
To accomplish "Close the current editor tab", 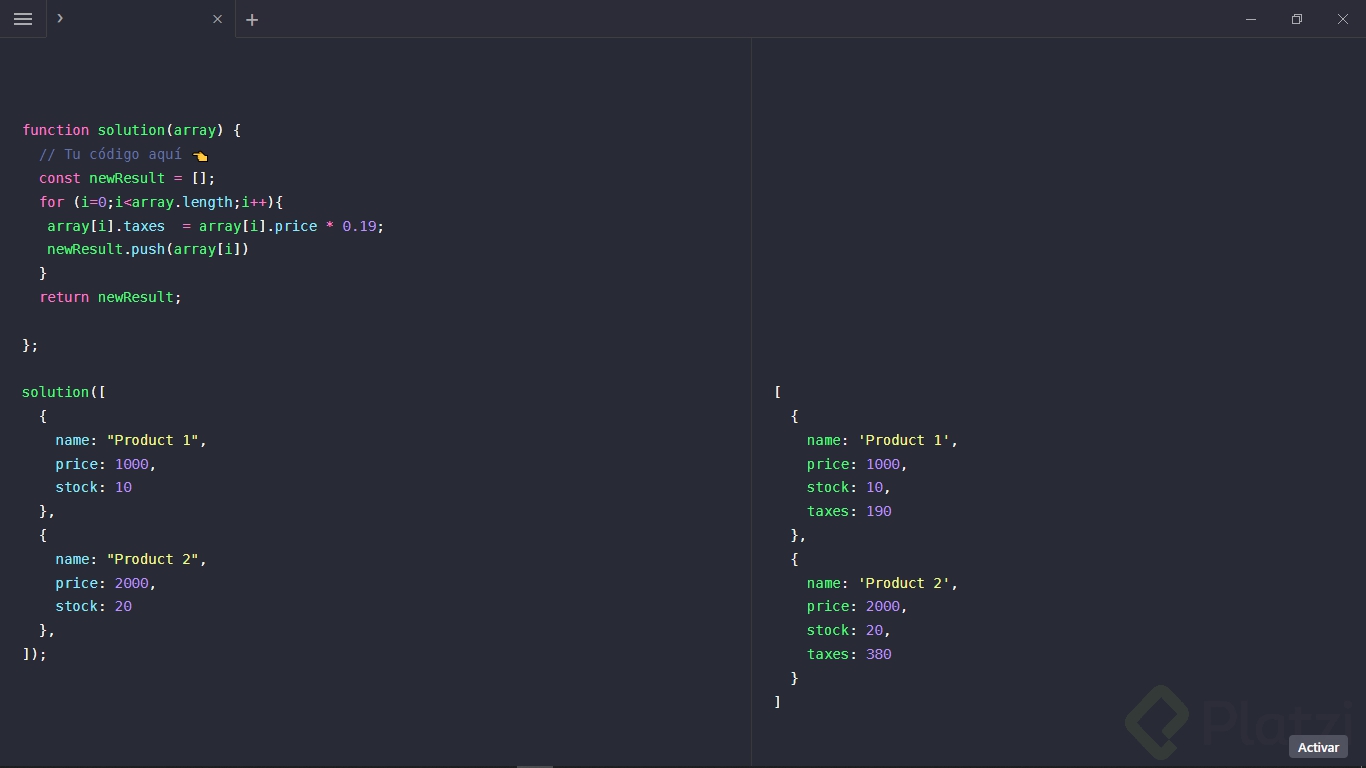I will point(217,19).
